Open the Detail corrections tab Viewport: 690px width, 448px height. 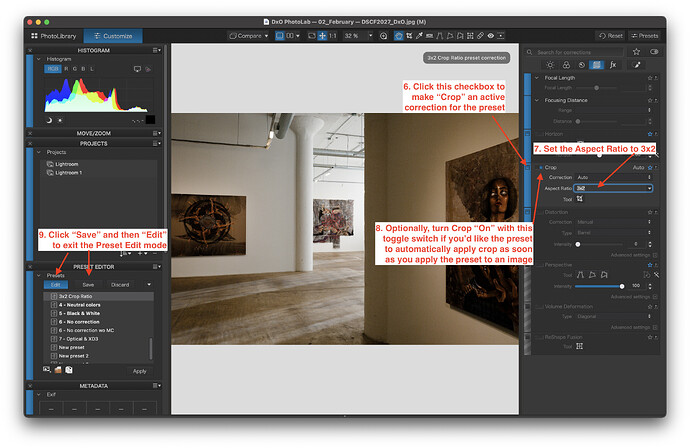582,65
